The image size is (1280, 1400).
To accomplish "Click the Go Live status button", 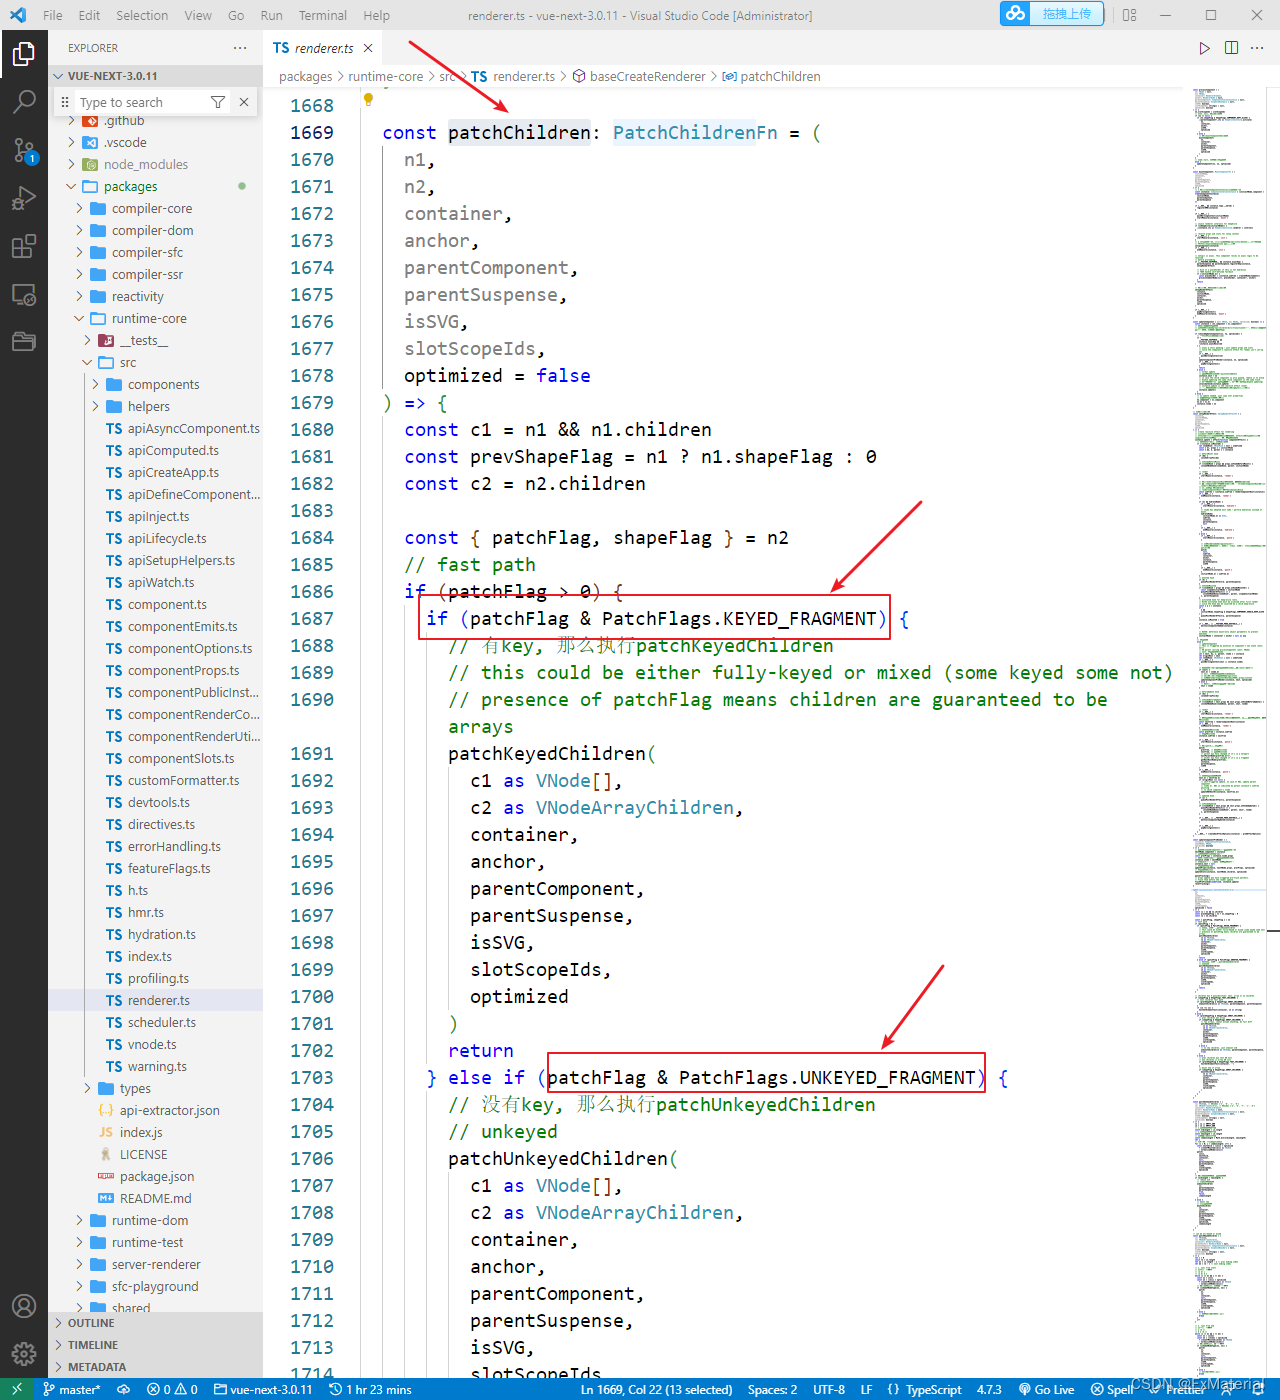I will (x=1046, y=1389).
